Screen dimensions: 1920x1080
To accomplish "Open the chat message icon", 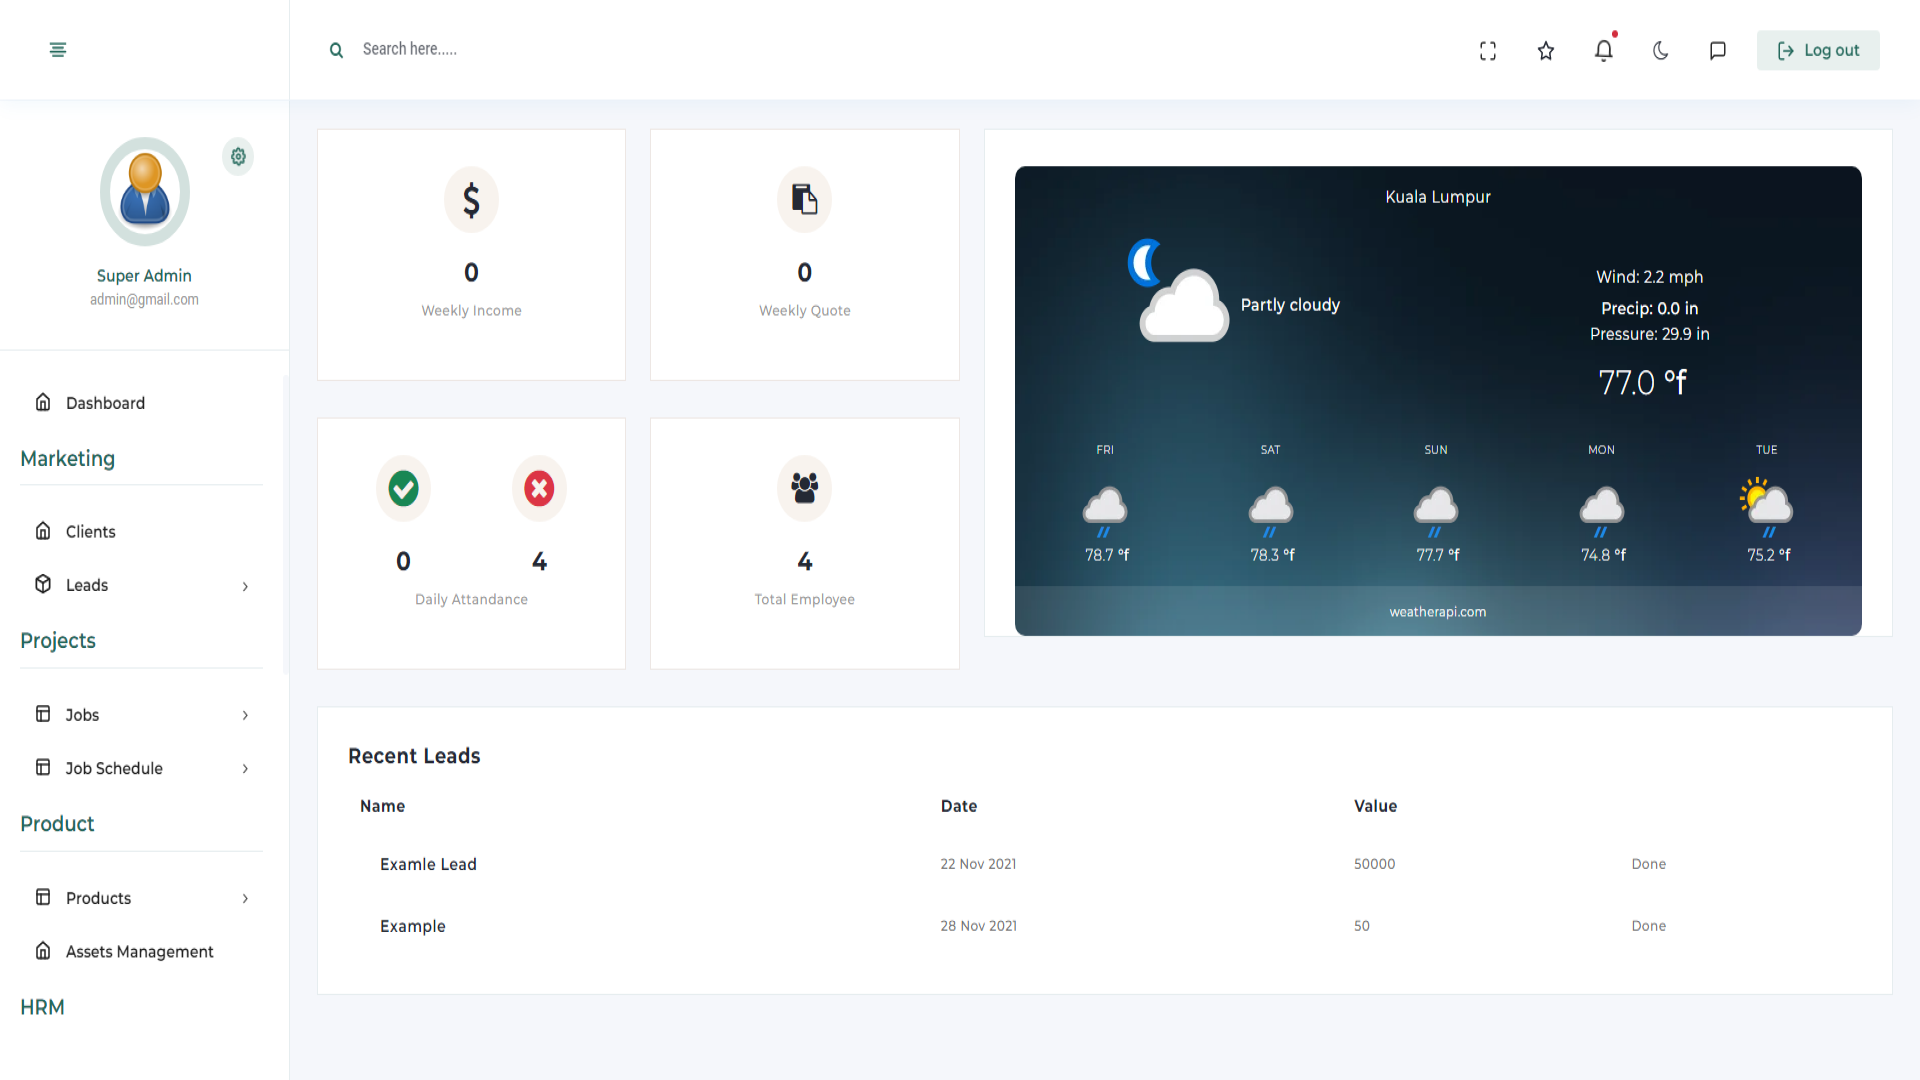I will (1718, 51).
